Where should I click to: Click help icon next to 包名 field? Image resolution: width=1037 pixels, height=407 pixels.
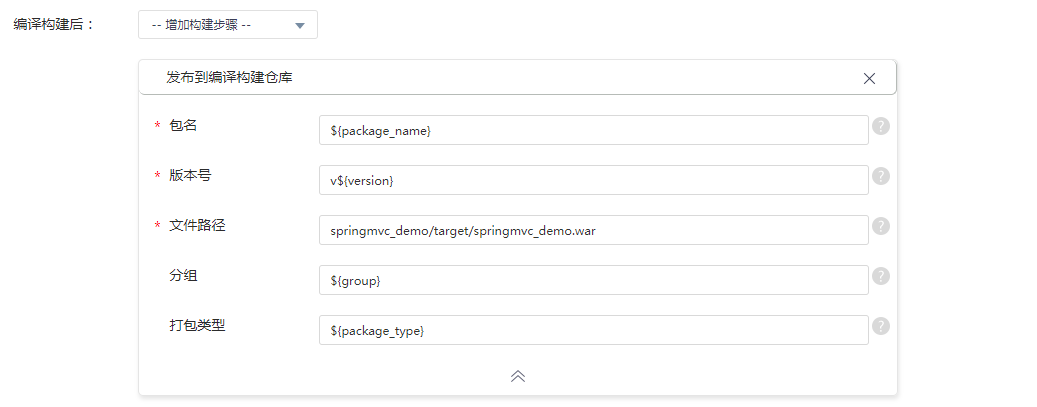point(881,126)
